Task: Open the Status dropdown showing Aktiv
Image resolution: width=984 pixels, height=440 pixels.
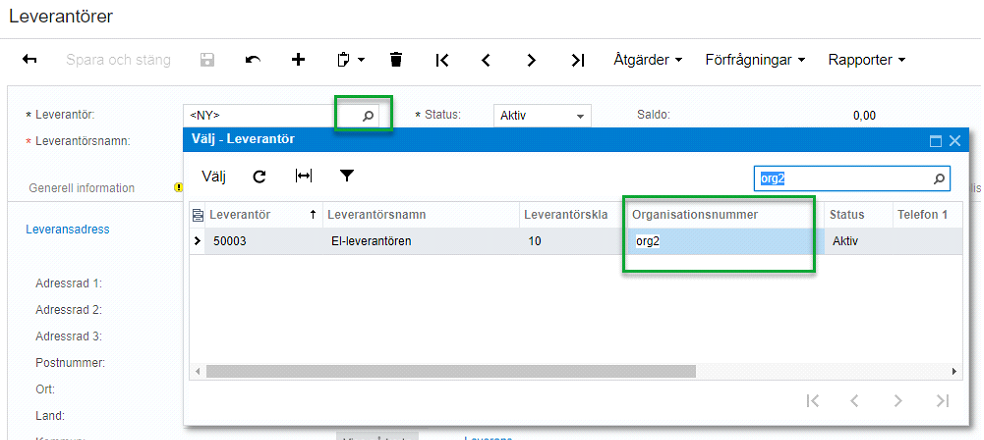Action: click(542, 115)
